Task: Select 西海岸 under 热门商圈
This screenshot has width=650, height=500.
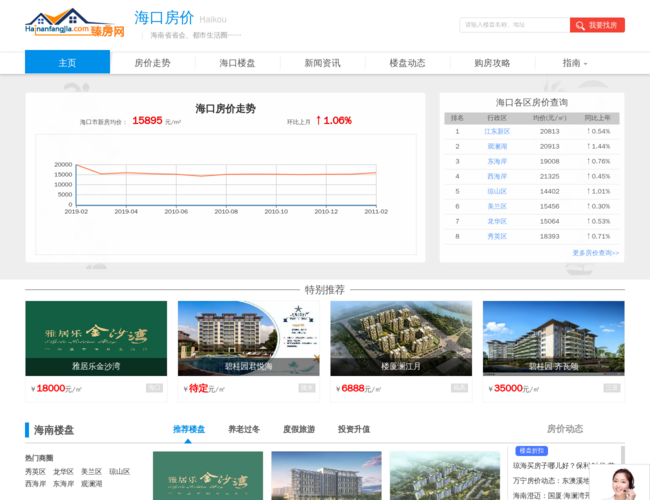Action: [x=35, y=484]
